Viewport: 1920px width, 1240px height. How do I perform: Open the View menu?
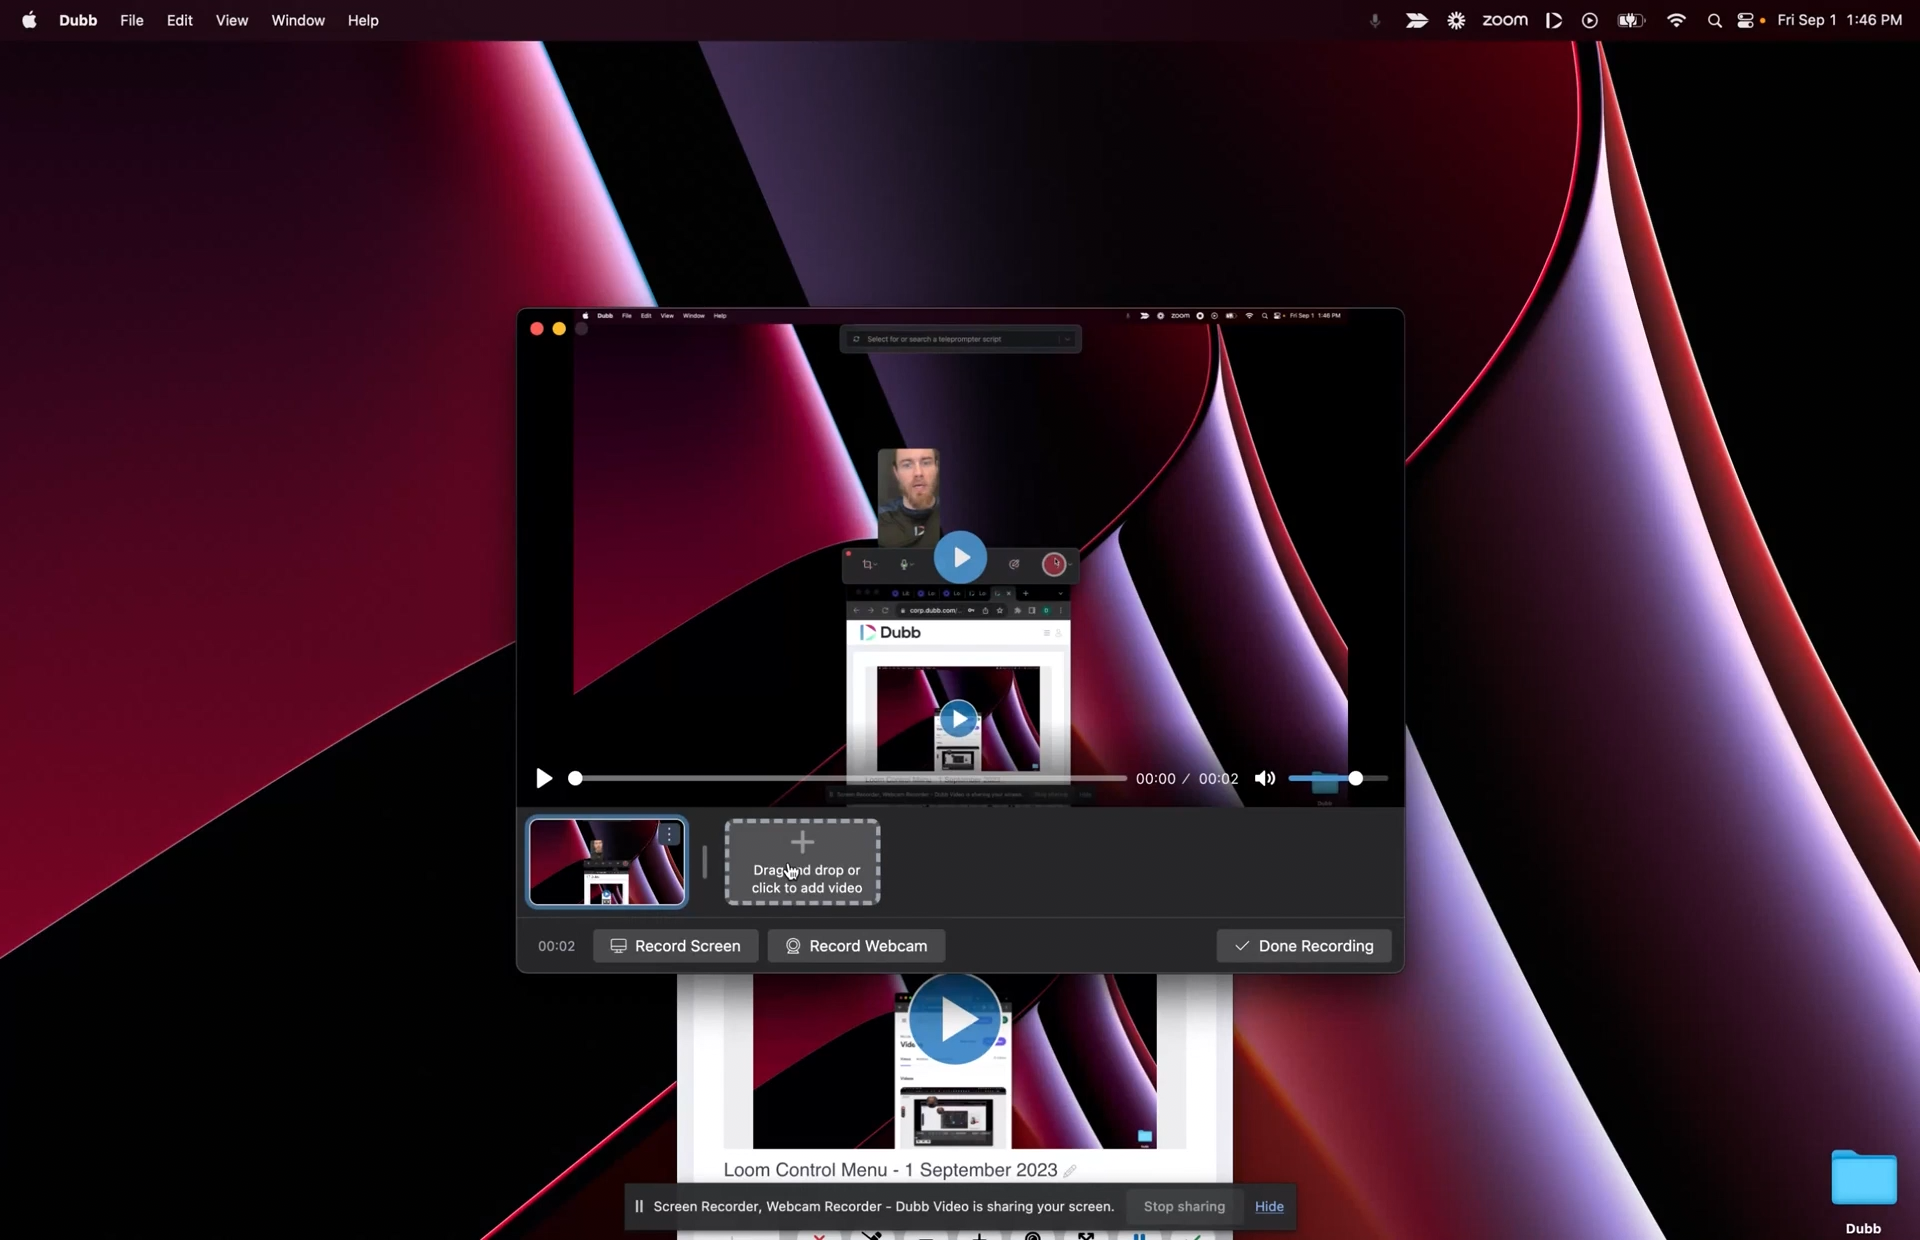point(232,20)
